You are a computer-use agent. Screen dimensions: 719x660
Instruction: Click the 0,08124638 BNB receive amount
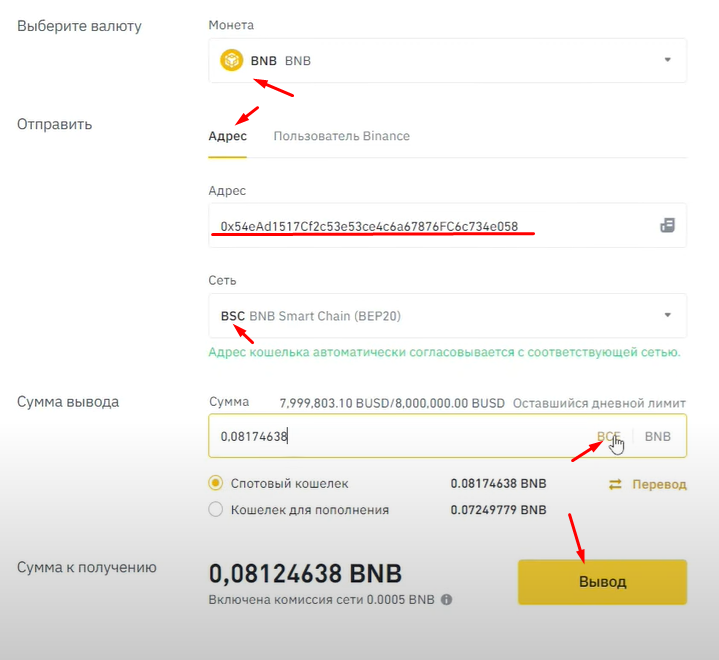(x=305, y=573)
